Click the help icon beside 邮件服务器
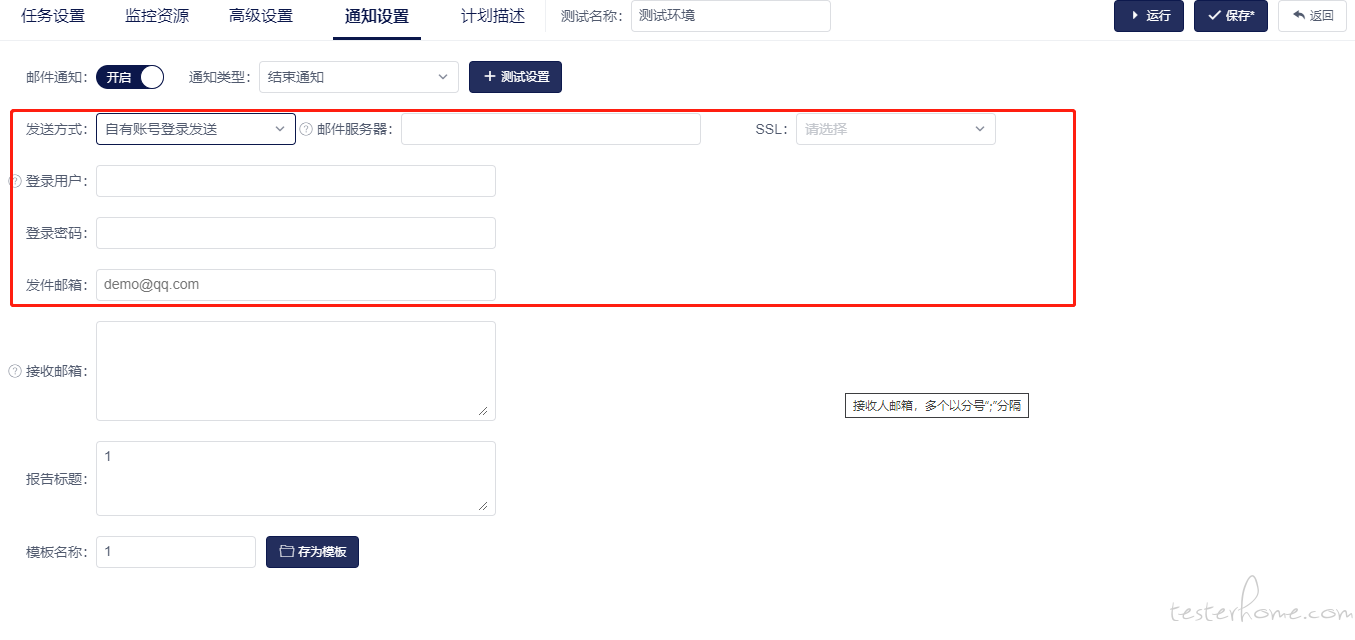1355x640 pixels. click(306, 129)
